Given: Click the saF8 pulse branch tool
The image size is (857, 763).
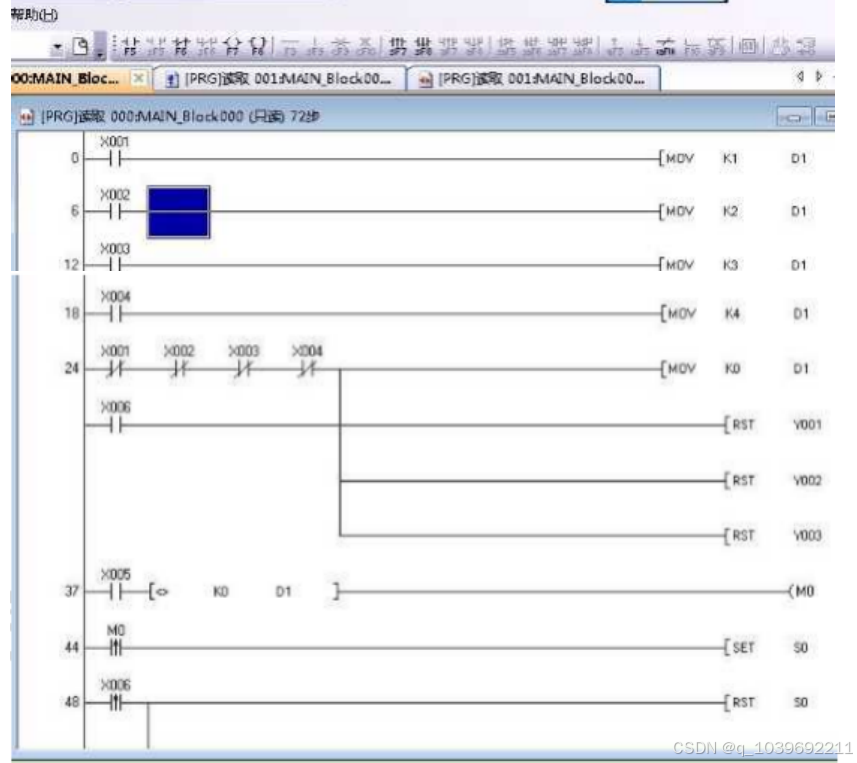Looking at the screenshot, I should click(583, 47).
